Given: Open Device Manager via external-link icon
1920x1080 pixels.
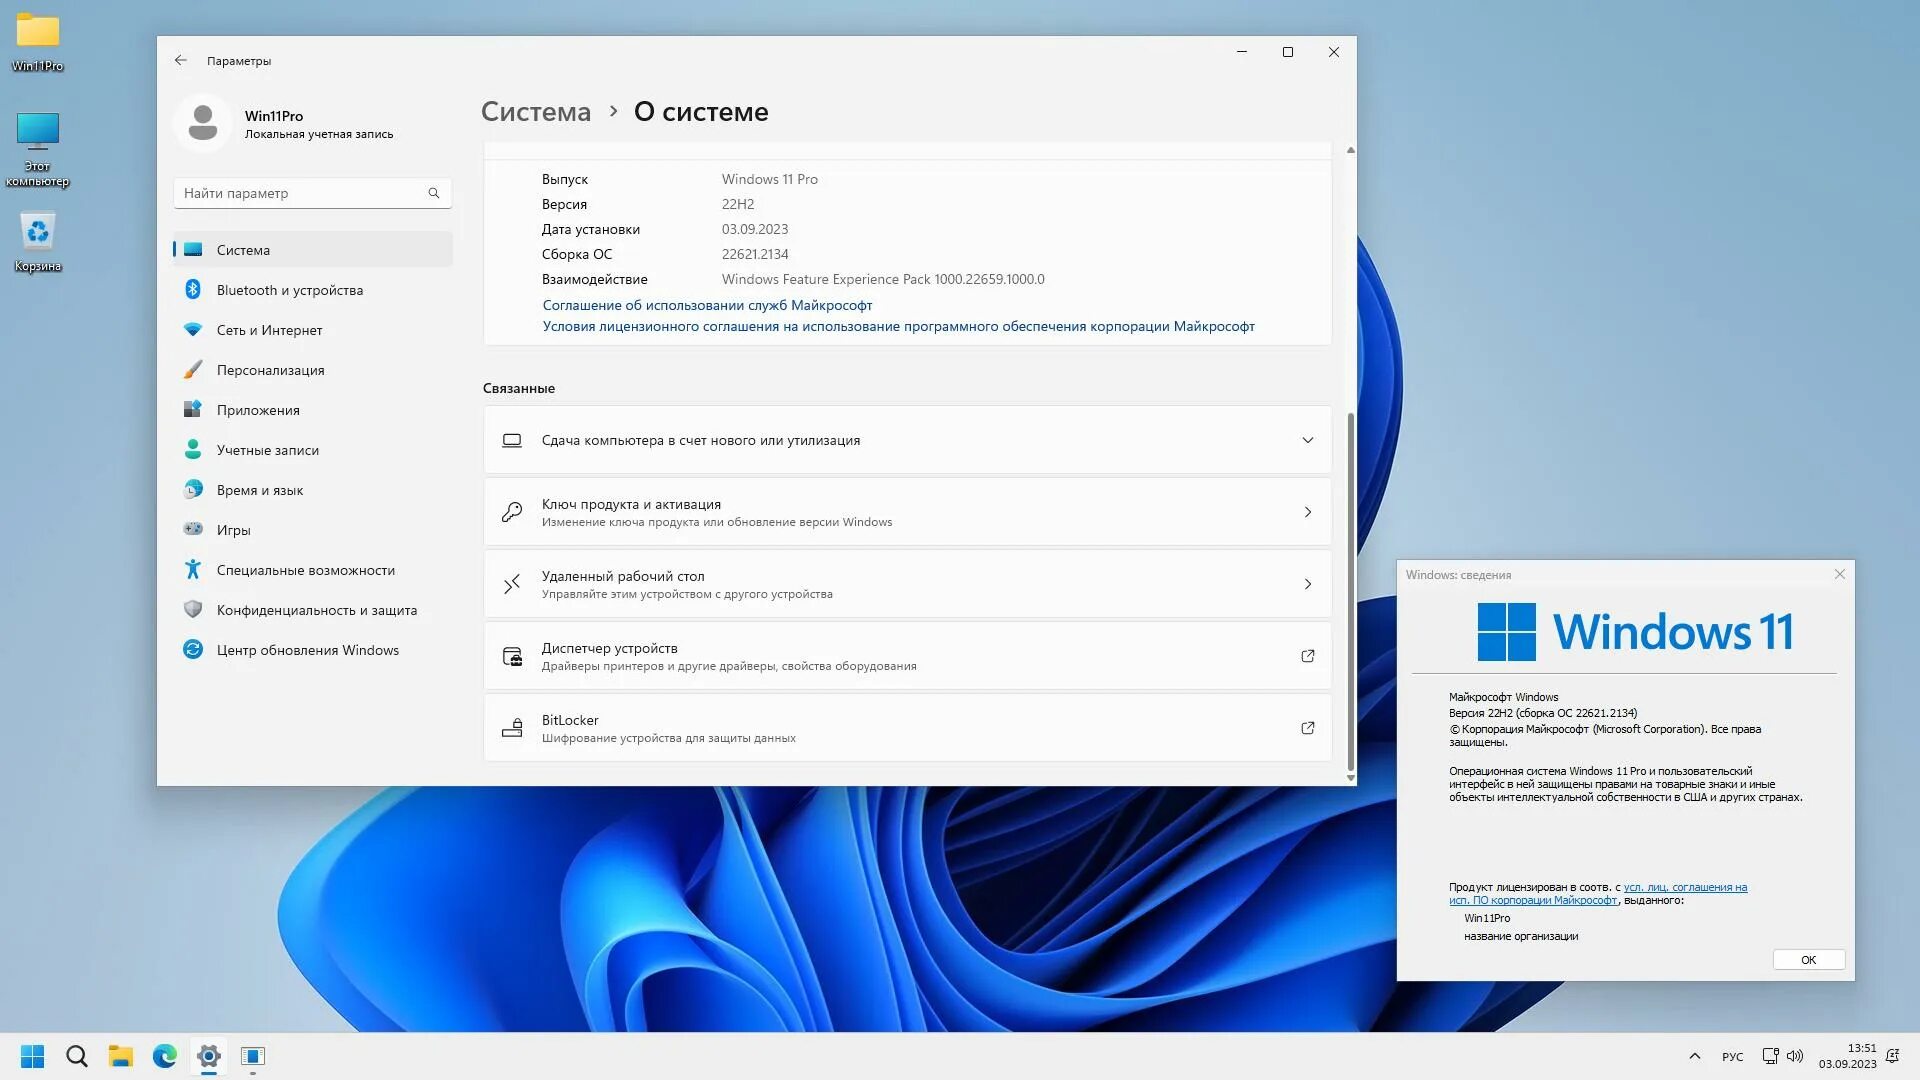Looking at the screenshot, I should tap(1307, 656).
